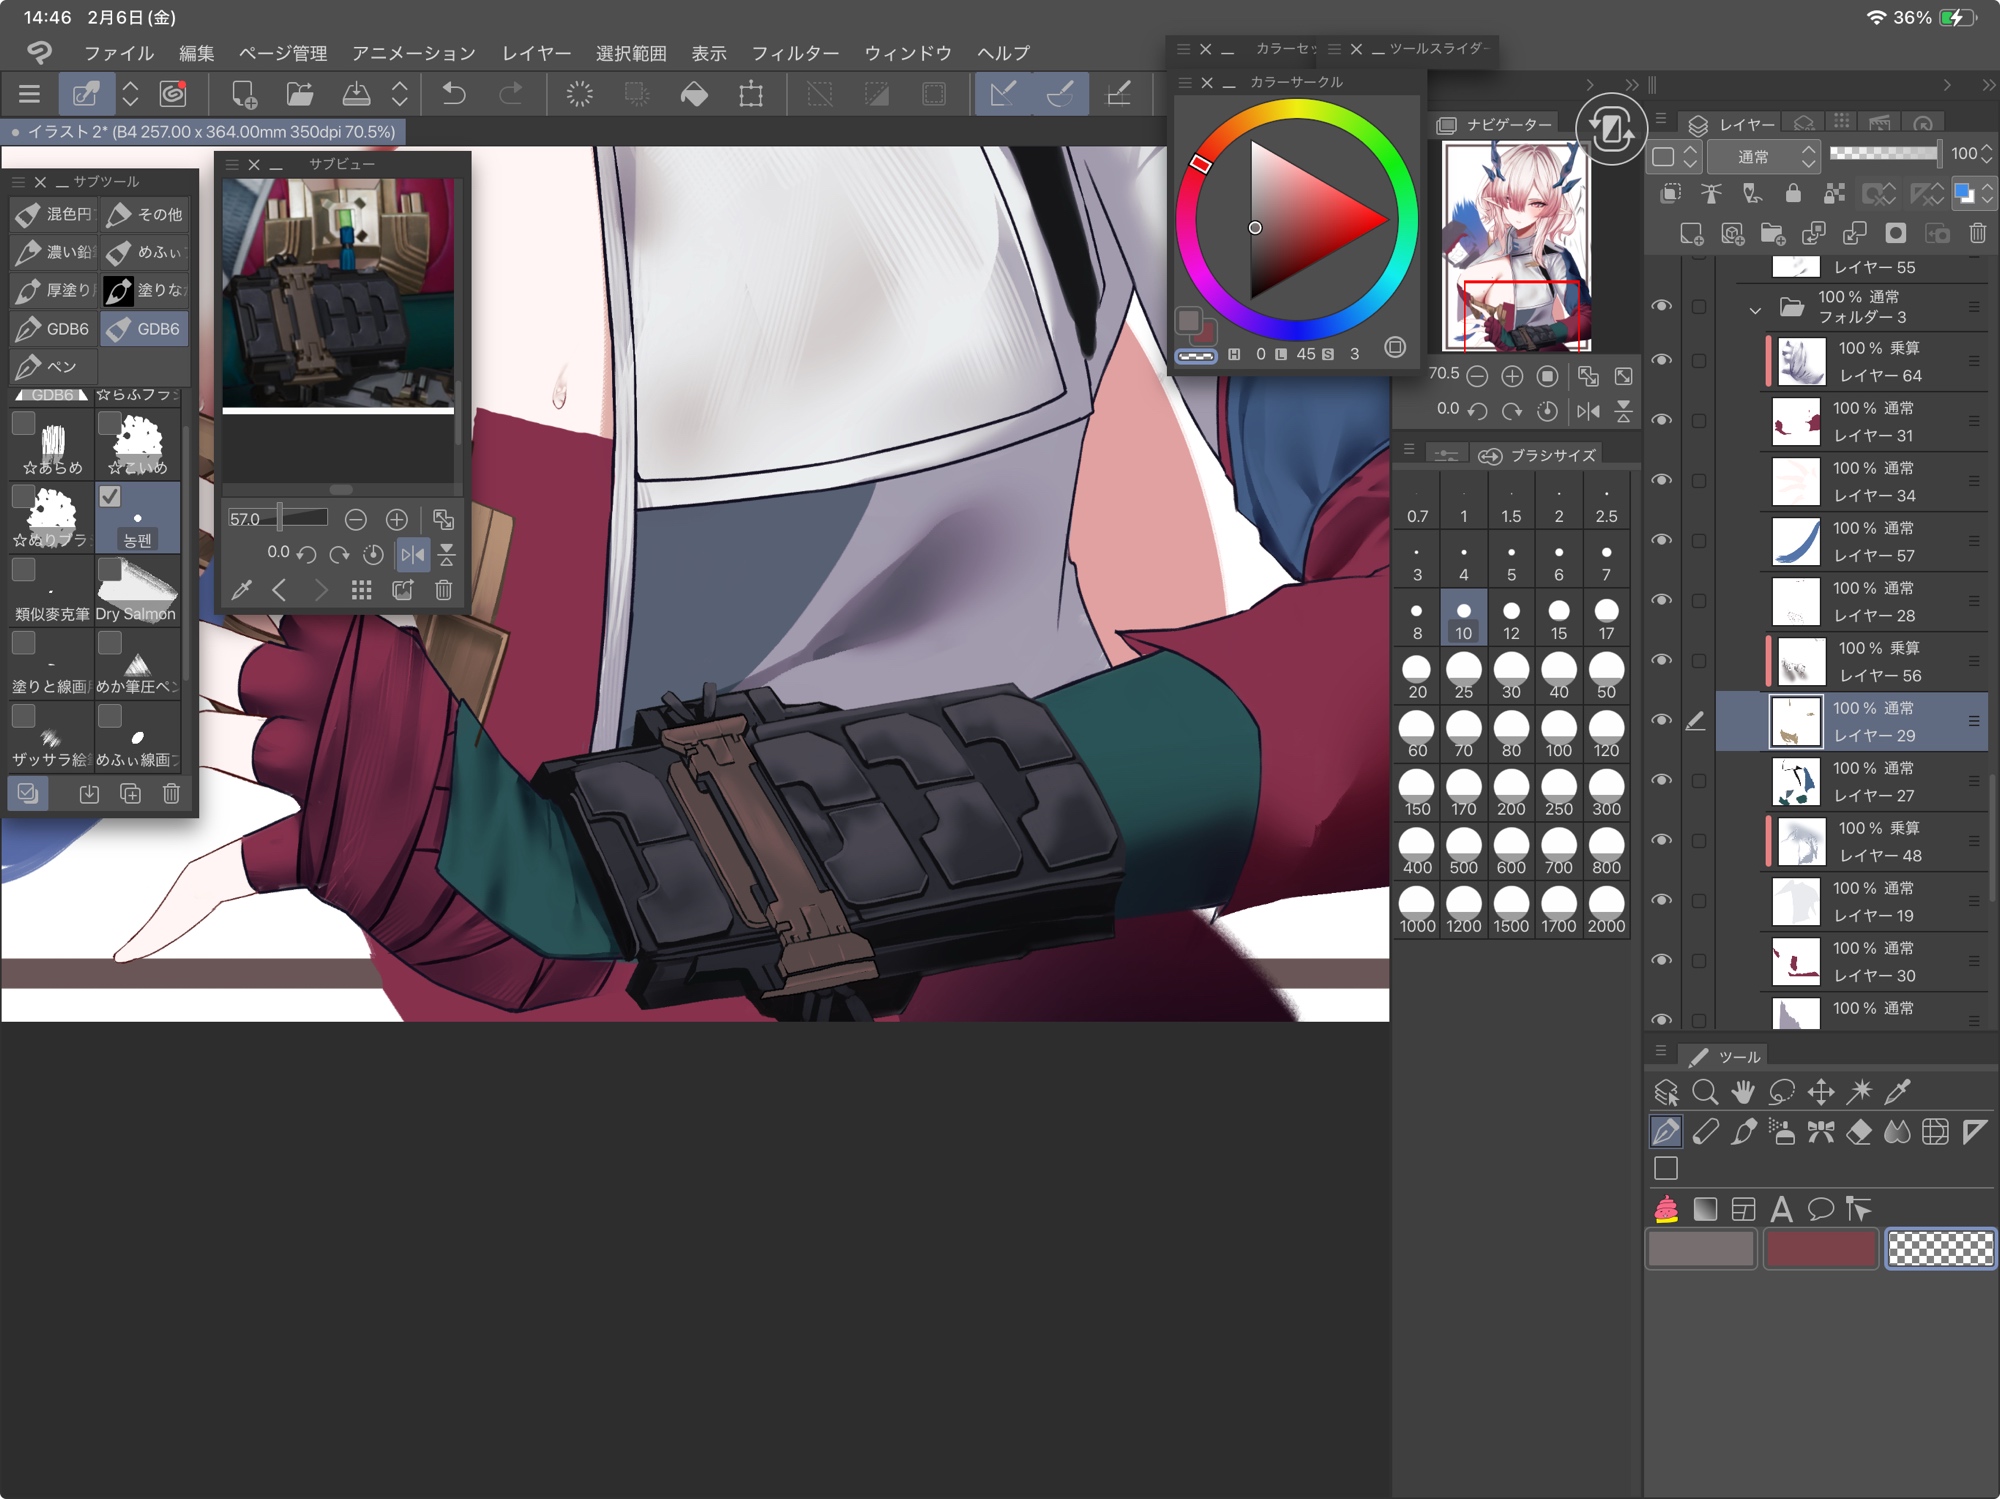Uncheck the checked brush checkbox in subtool
The image size is (2000, 1499).
(110, 496)
